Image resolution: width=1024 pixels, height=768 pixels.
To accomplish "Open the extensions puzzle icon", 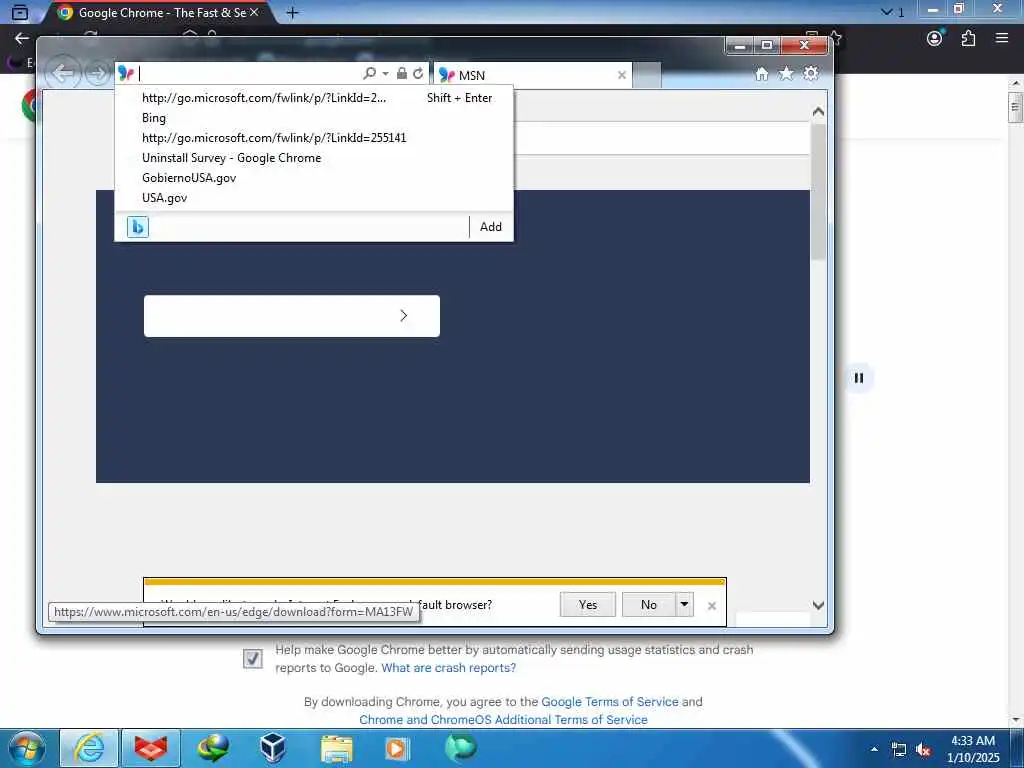I will point(968,38).
